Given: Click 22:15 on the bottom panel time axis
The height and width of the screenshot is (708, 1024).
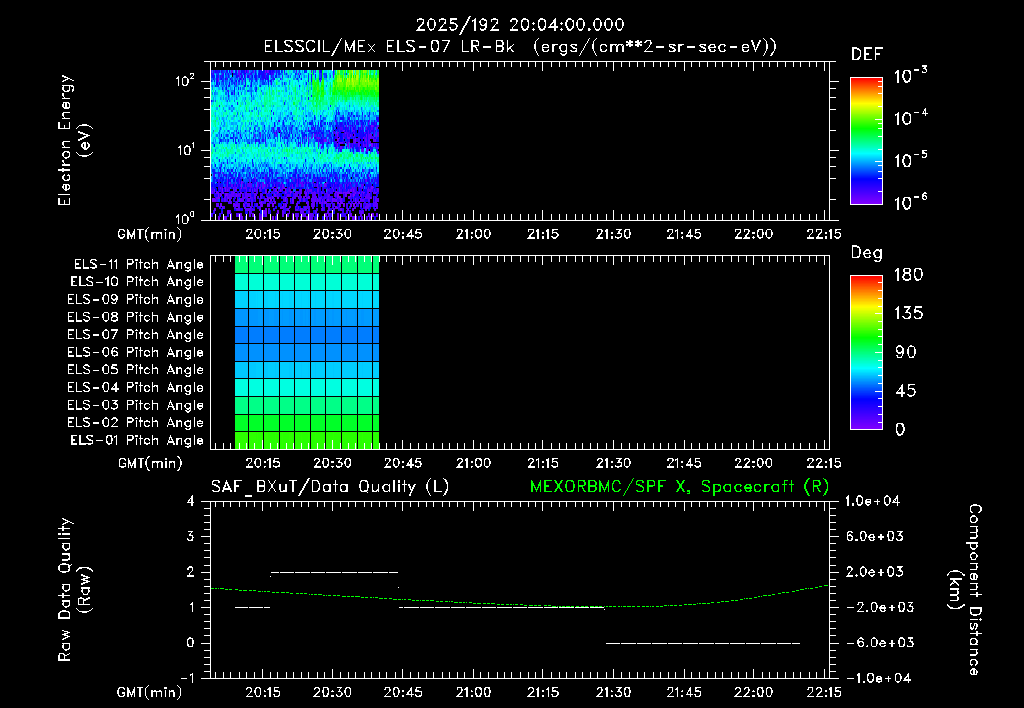Looking at the screenshot, I should point(824,692).
